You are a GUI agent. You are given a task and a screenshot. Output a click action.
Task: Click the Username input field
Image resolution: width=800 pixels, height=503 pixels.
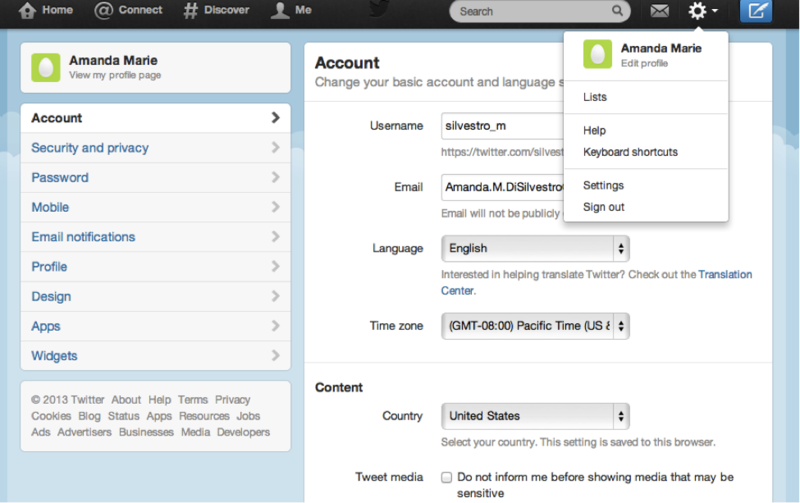tap(503, 126)
